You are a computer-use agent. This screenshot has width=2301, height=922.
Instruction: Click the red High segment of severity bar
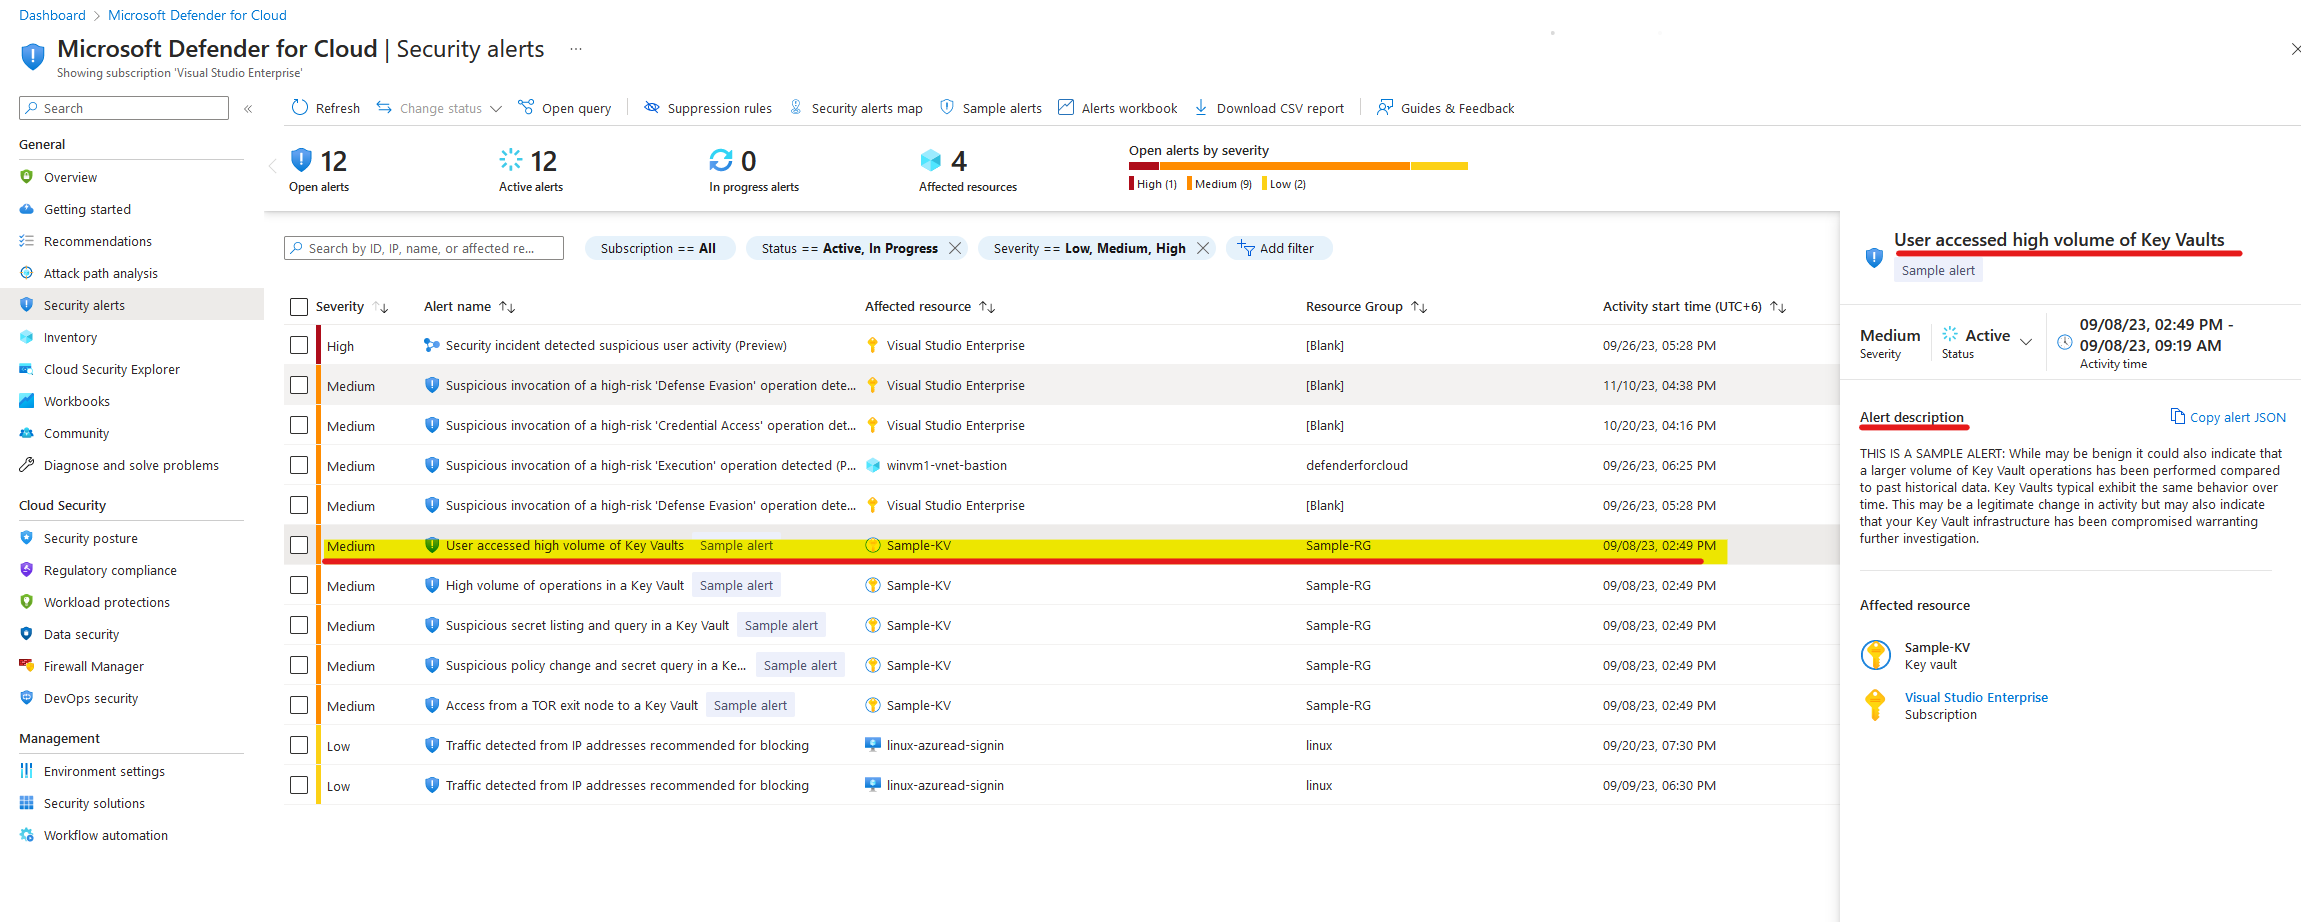pyautogui.click(x=1143, y=166)
